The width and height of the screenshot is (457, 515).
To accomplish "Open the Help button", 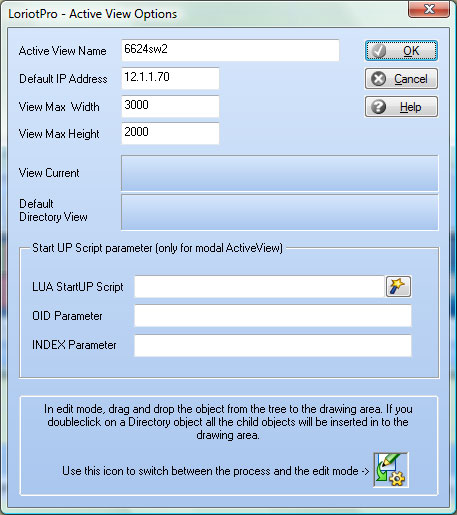I will pyautogui.click(x=401, y=107).
